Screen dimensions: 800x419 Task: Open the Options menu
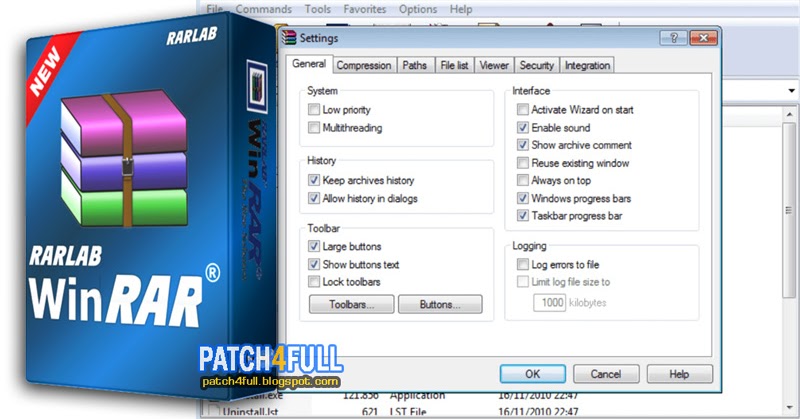point(418,9)
